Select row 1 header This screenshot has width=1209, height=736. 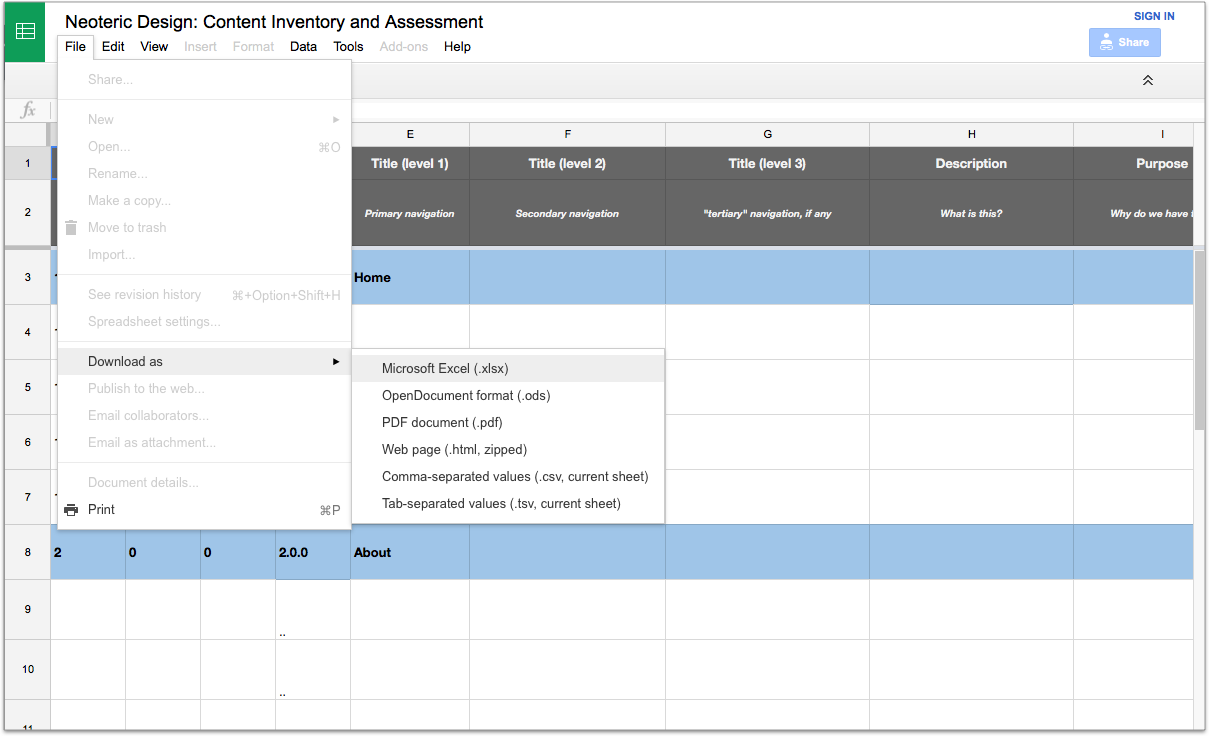click(28, 163)
